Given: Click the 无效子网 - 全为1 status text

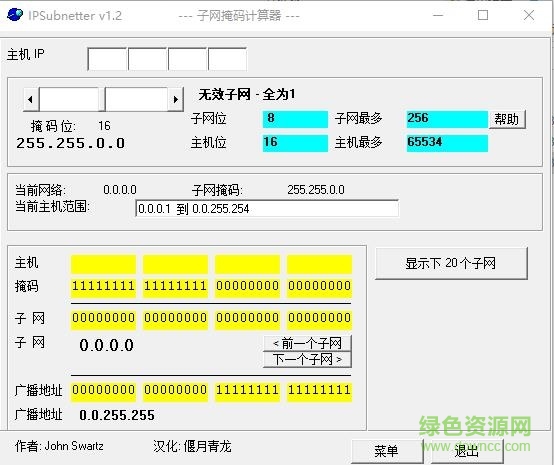Looking at the screenshot, I should 247,94.
